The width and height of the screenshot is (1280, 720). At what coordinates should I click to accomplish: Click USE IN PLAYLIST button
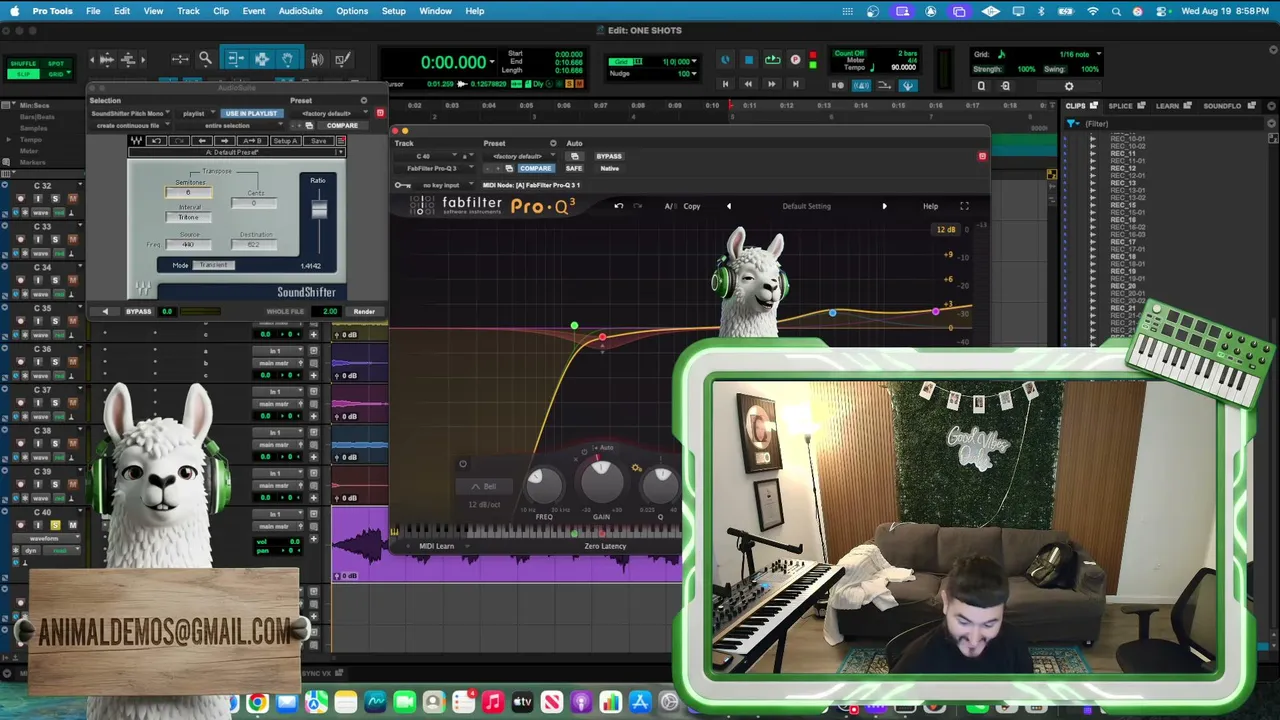[251, 113]
